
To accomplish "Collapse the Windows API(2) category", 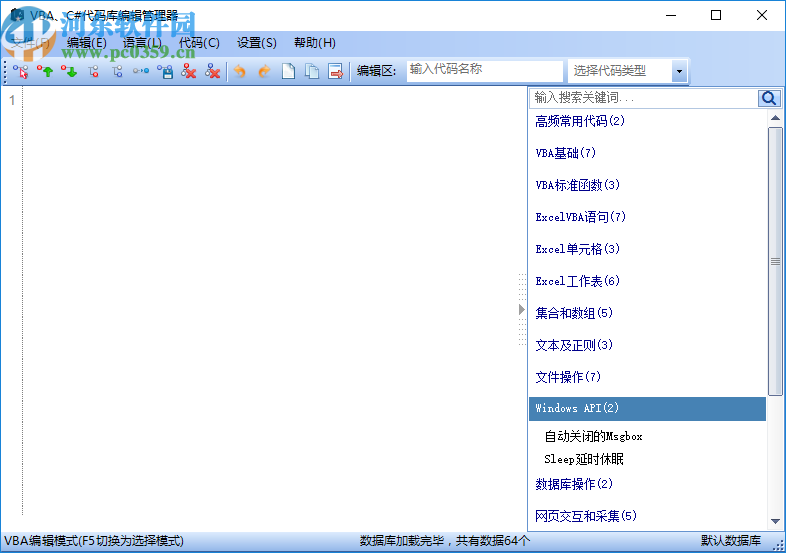I will pyautogui.click(x=647, y=409).
